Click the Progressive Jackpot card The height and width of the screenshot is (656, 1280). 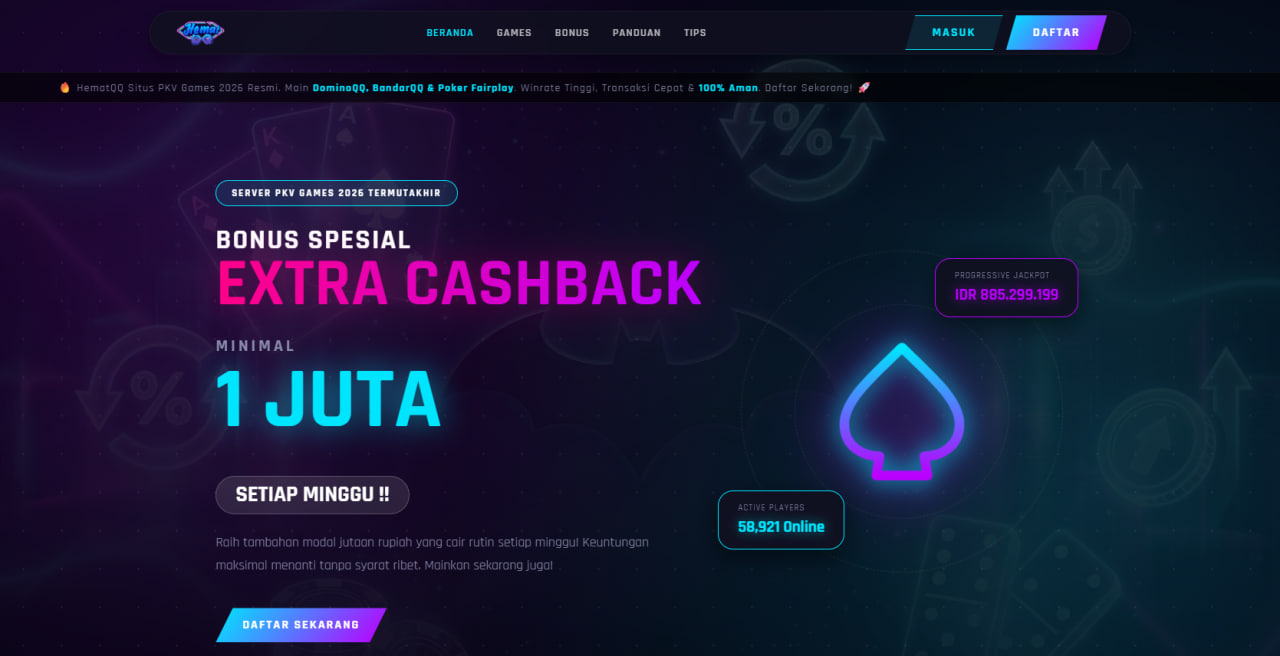(1006, 288)
